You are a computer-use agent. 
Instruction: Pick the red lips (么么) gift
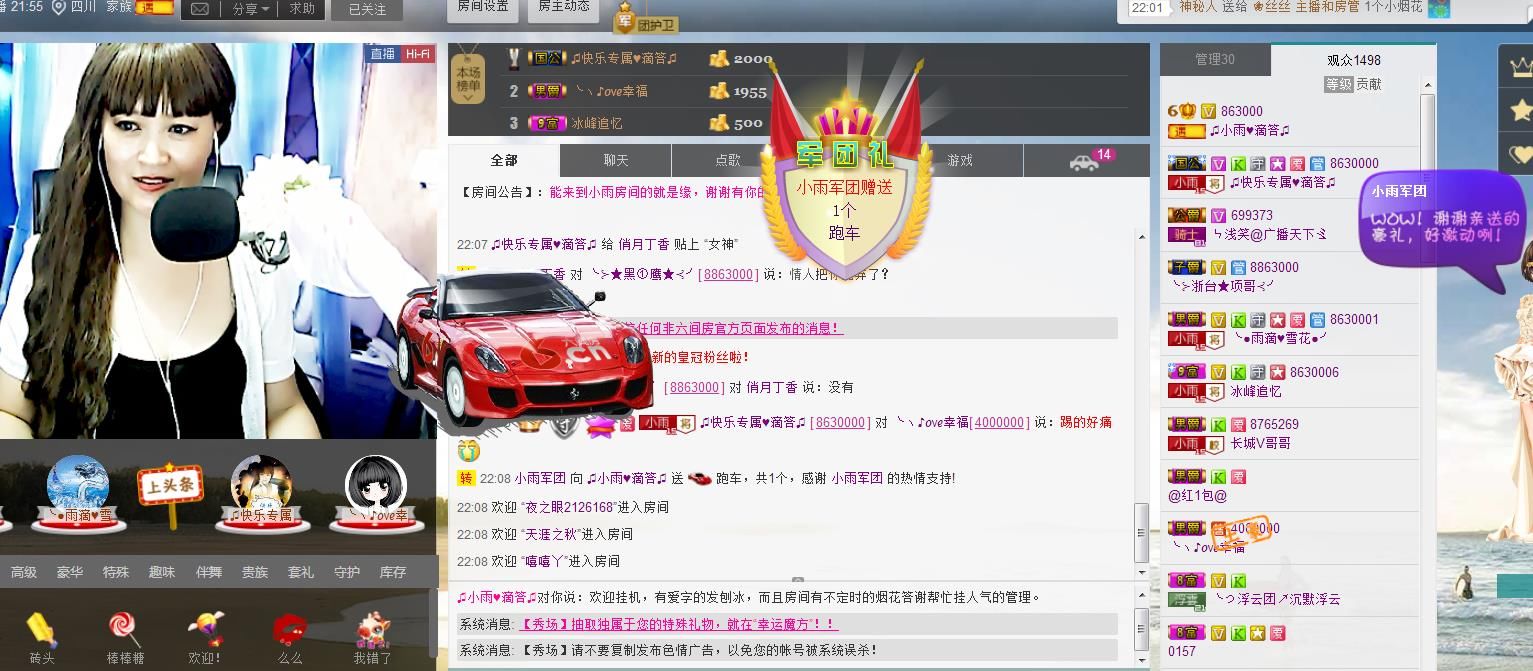point(289,631)
